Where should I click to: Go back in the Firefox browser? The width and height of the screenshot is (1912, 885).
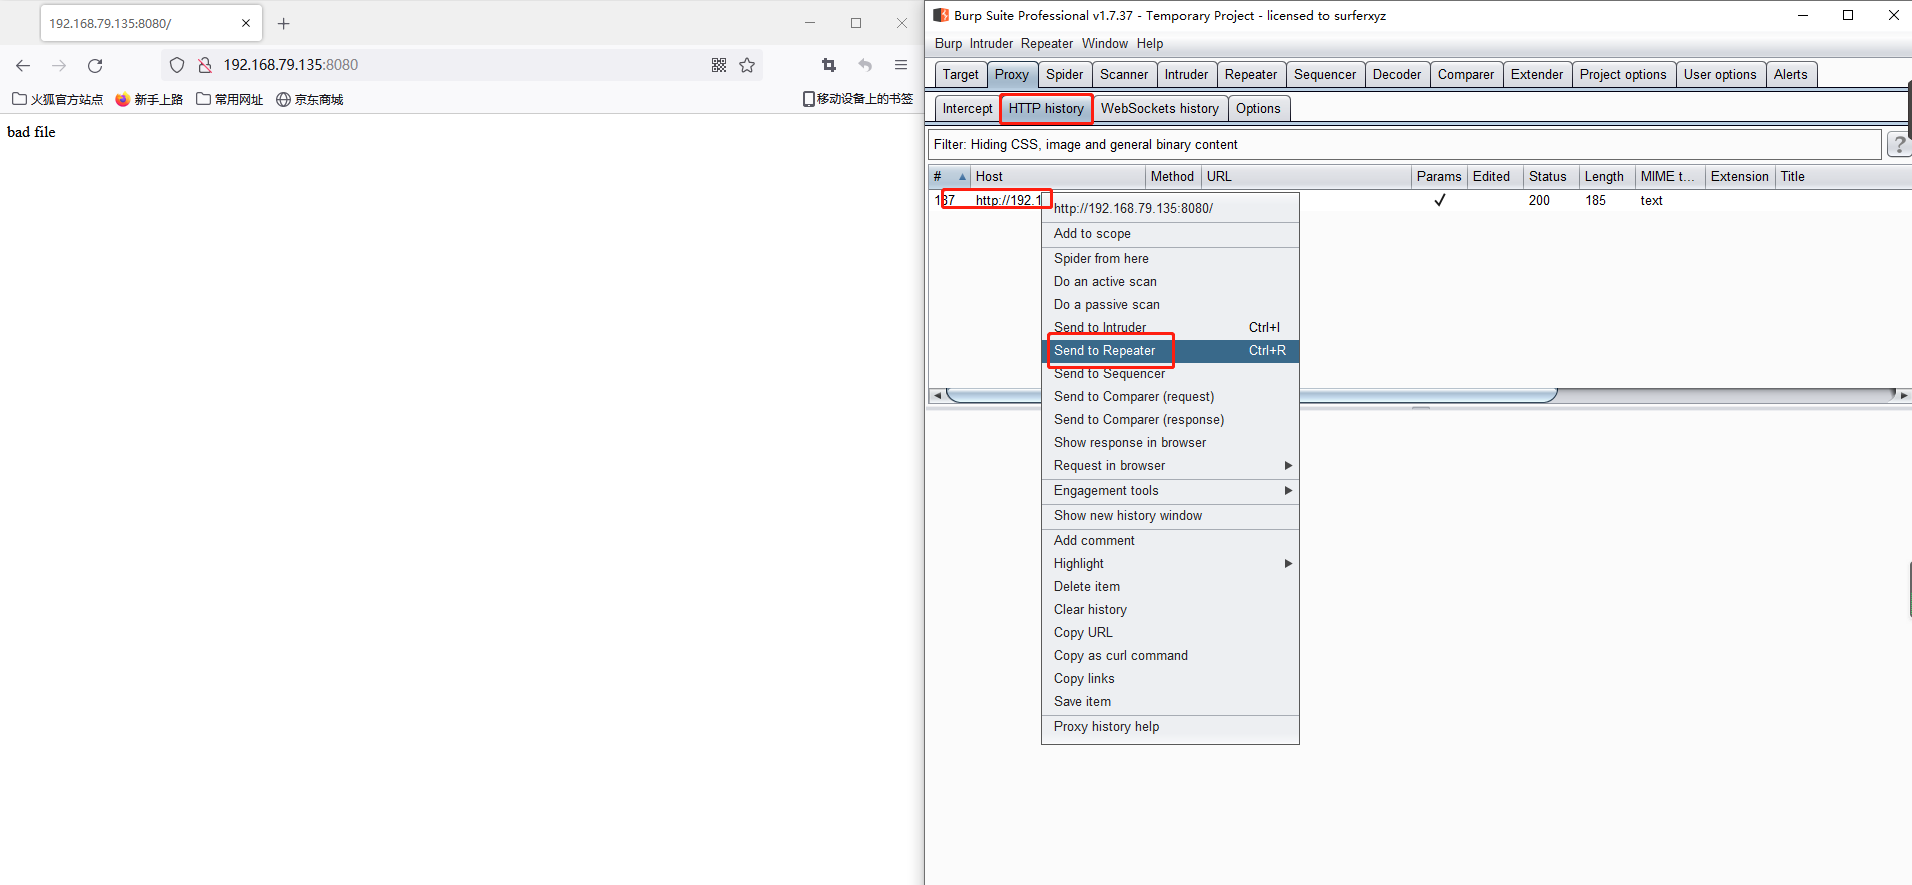pos(23,65)
